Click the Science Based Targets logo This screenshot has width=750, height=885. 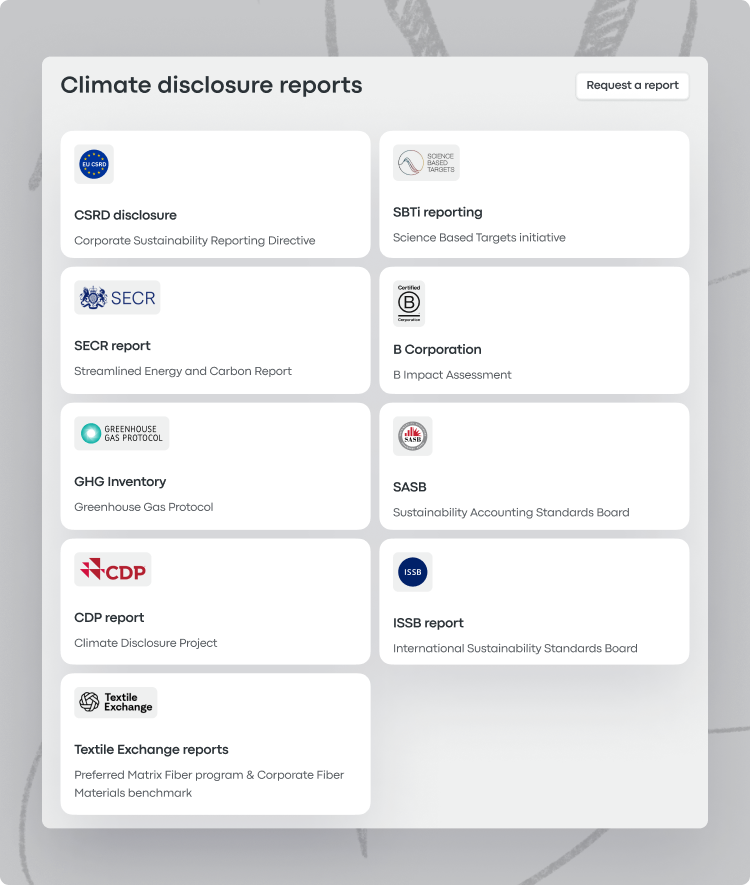(426, 163)
